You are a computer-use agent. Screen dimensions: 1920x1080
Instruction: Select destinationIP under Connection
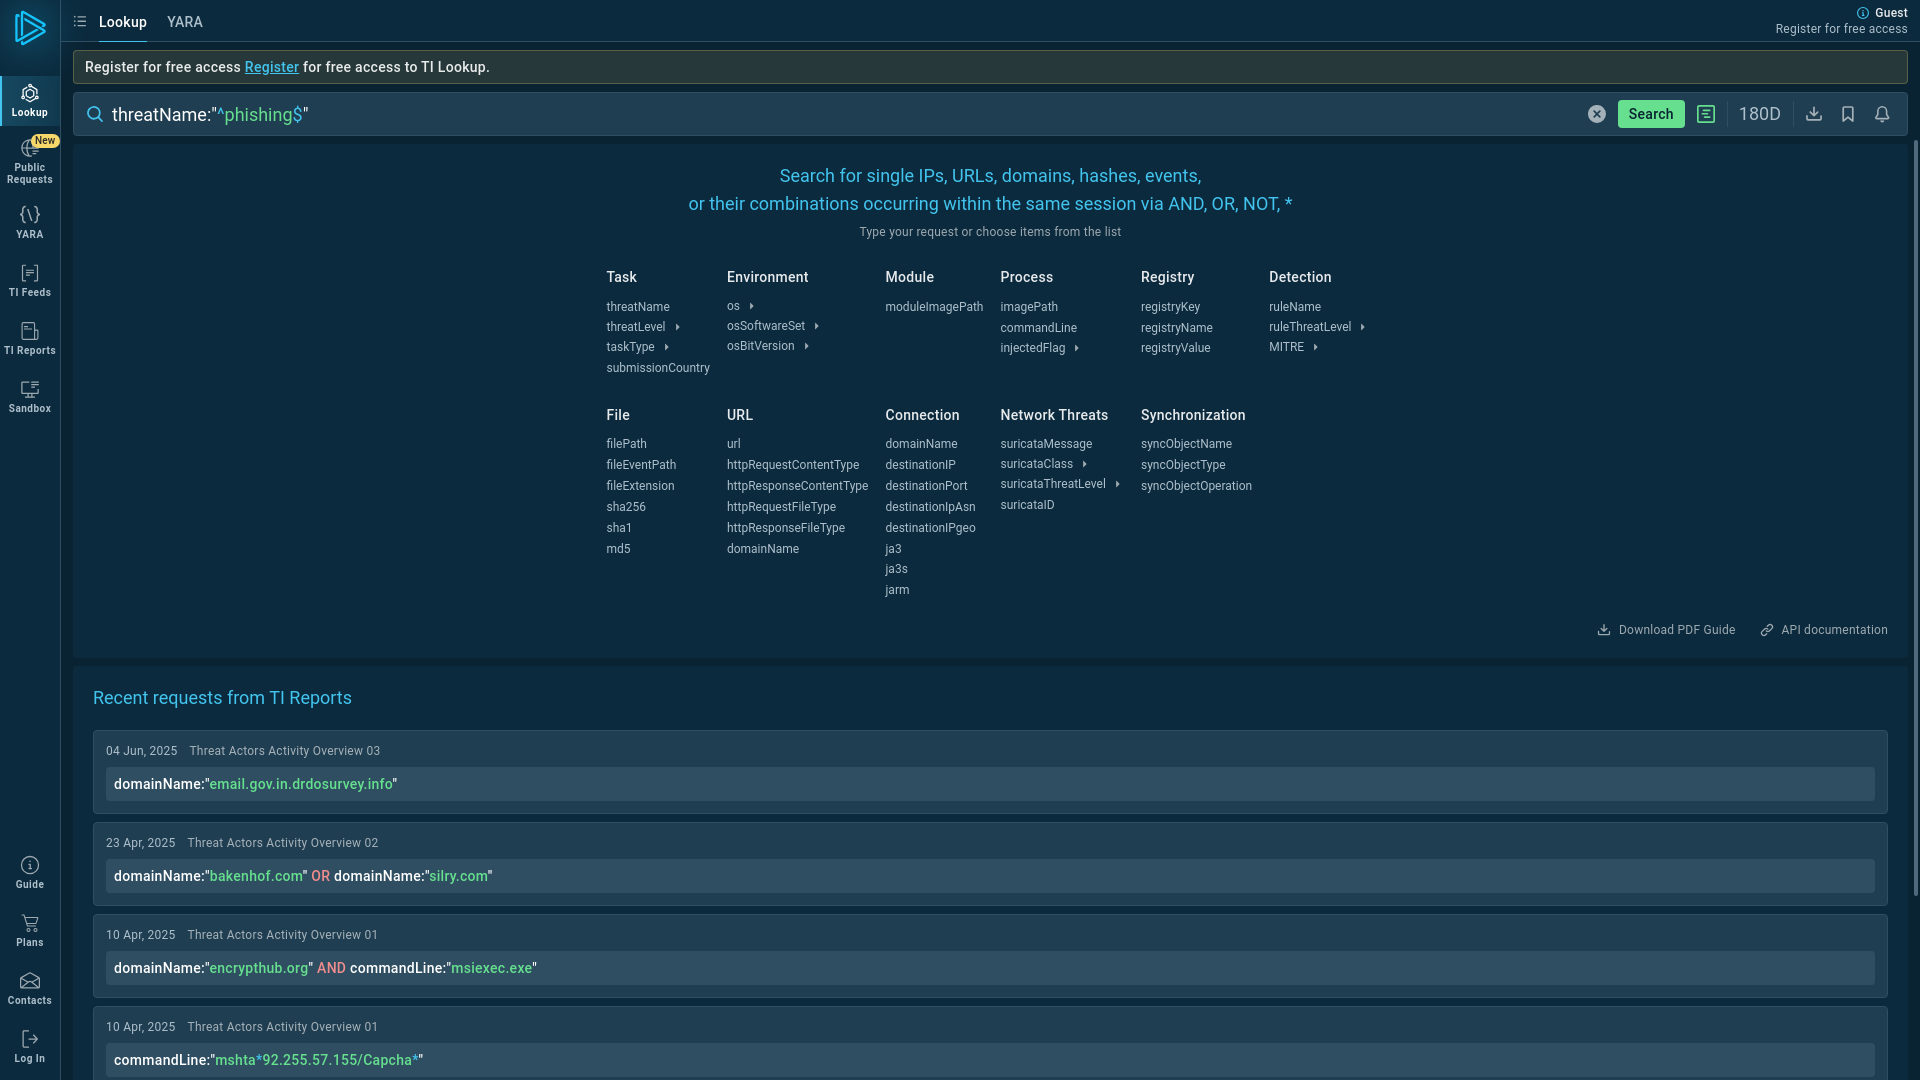point(920,465)
